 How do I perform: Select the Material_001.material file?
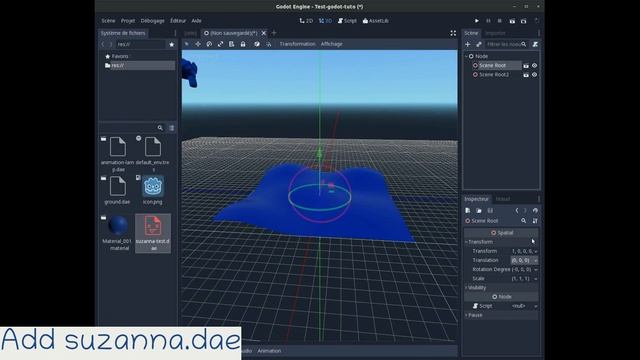coord(118,233)
